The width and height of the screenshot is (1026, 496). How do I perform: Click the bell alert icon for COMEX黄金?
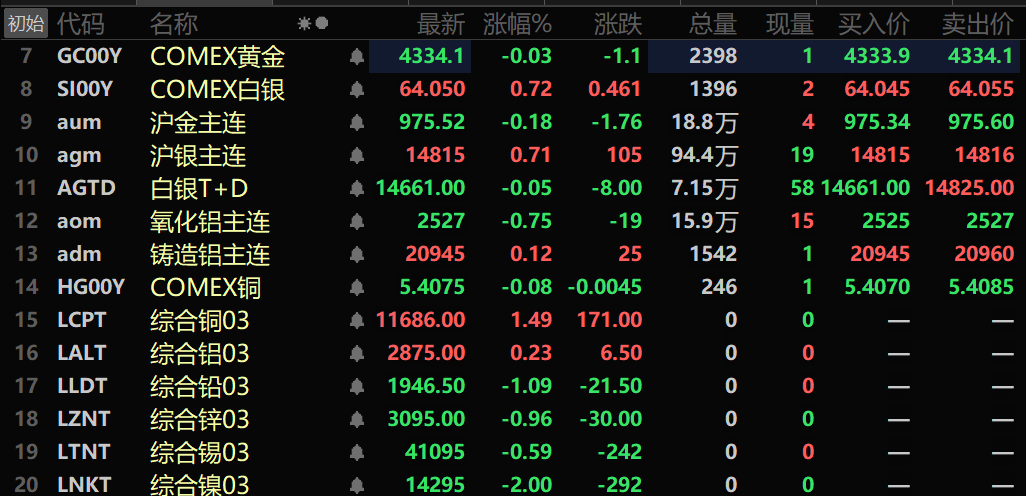pyautogui.click(x=357, y=57)
